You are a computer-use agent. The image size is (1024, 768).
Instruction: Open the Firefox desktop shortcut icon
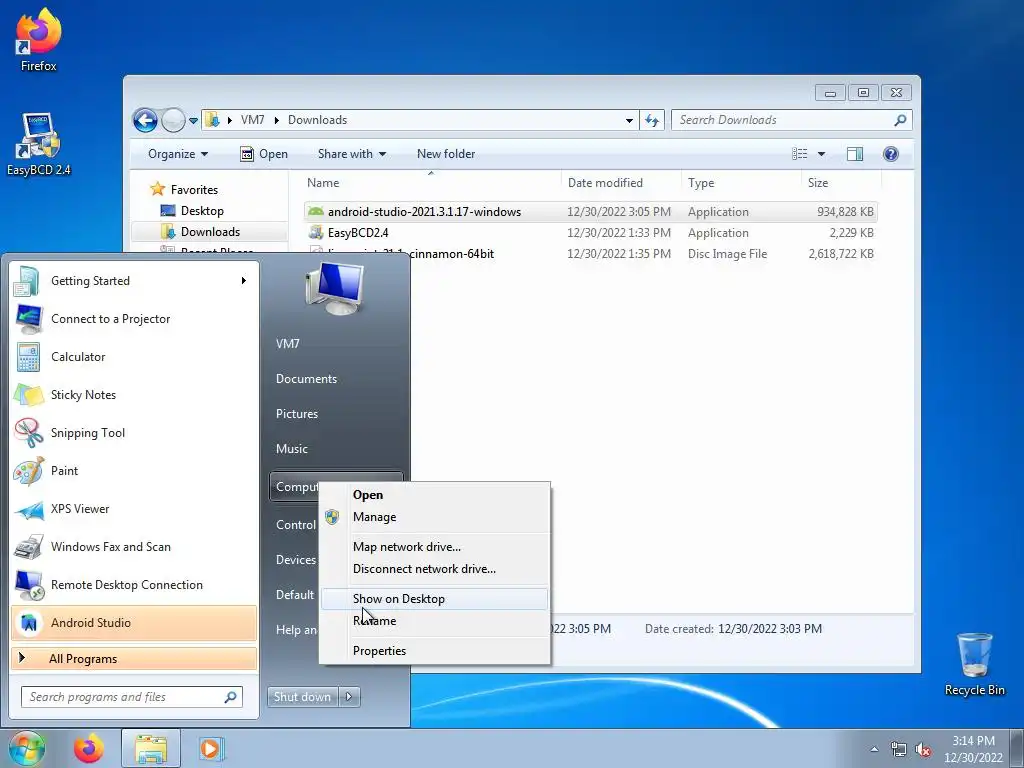[x=39, y=39]
